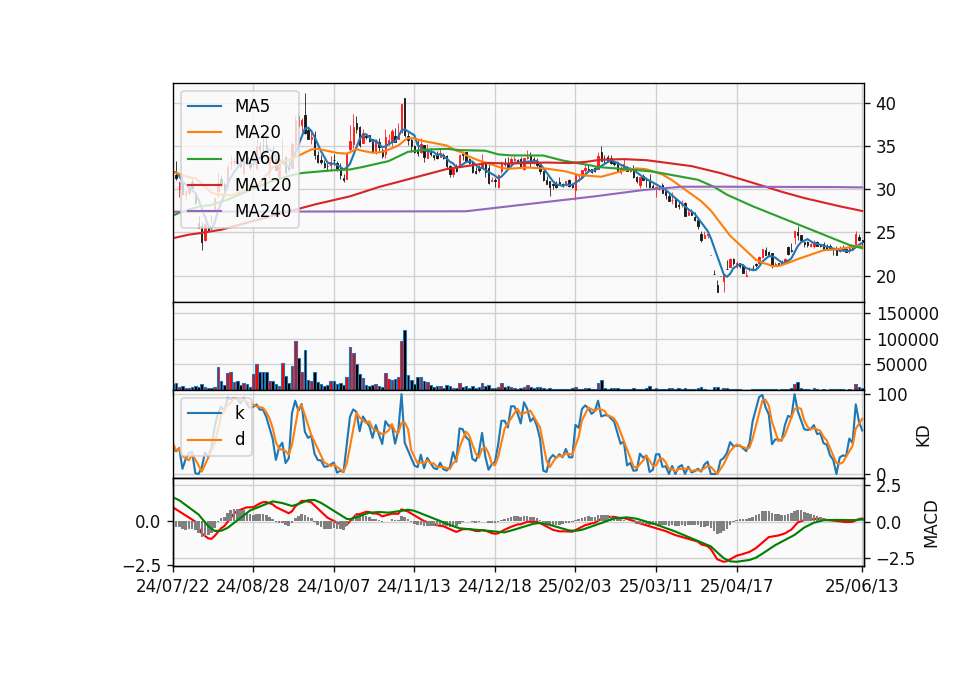Click the volume axis value 50000

coord(902,365)
